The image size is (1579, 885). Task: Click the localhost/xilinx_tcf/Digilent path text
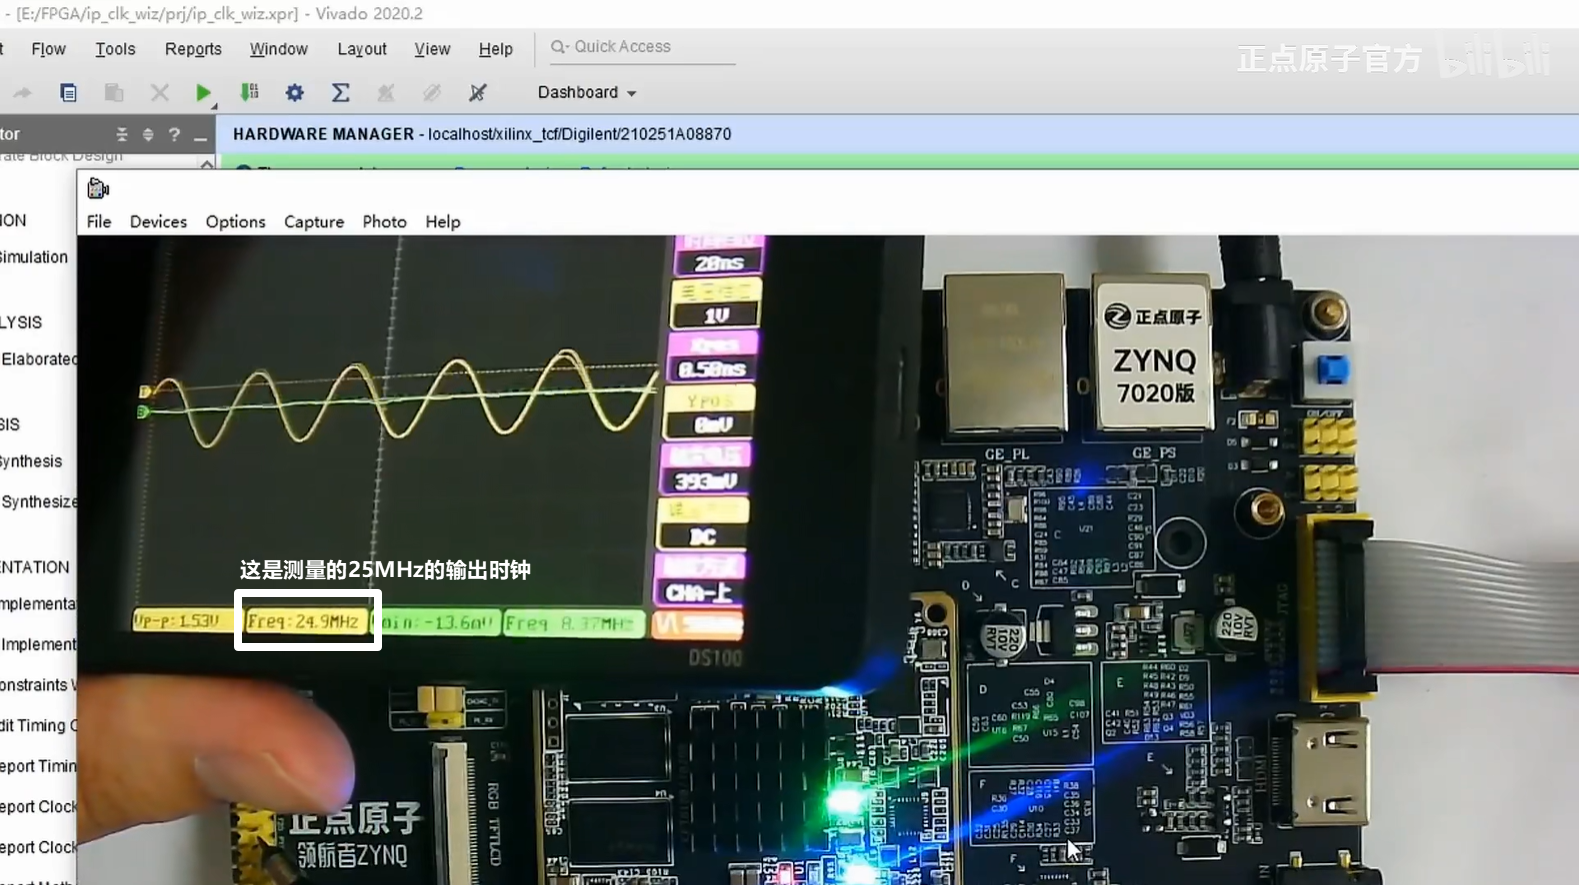tap(580, 134)
